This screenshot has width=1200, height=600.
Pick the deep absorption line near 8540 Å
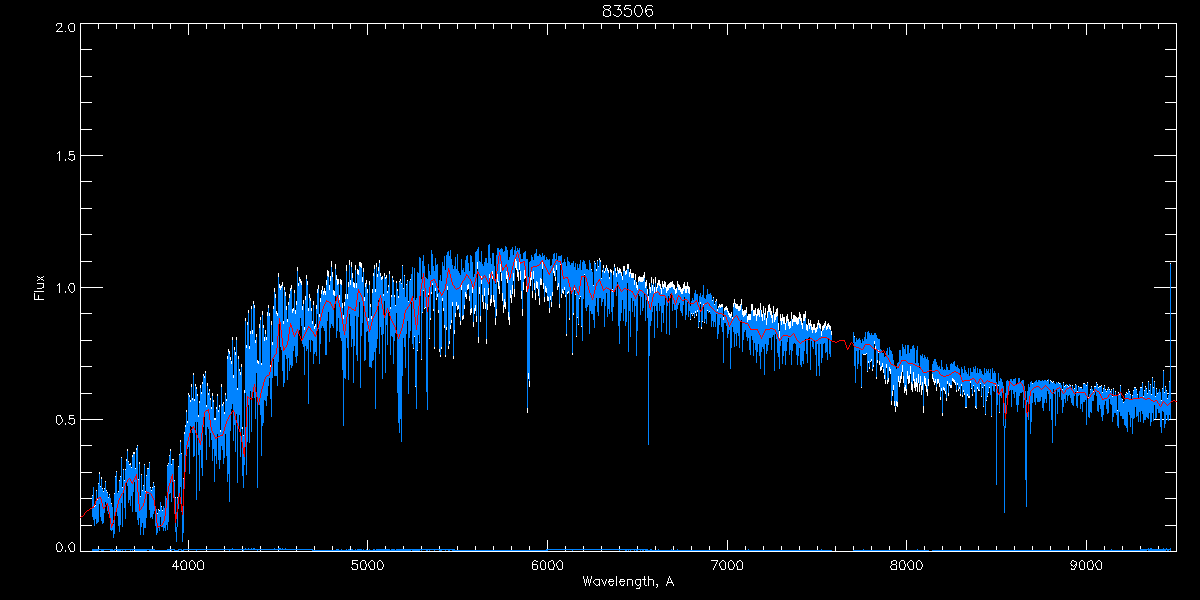(1004, 490)
